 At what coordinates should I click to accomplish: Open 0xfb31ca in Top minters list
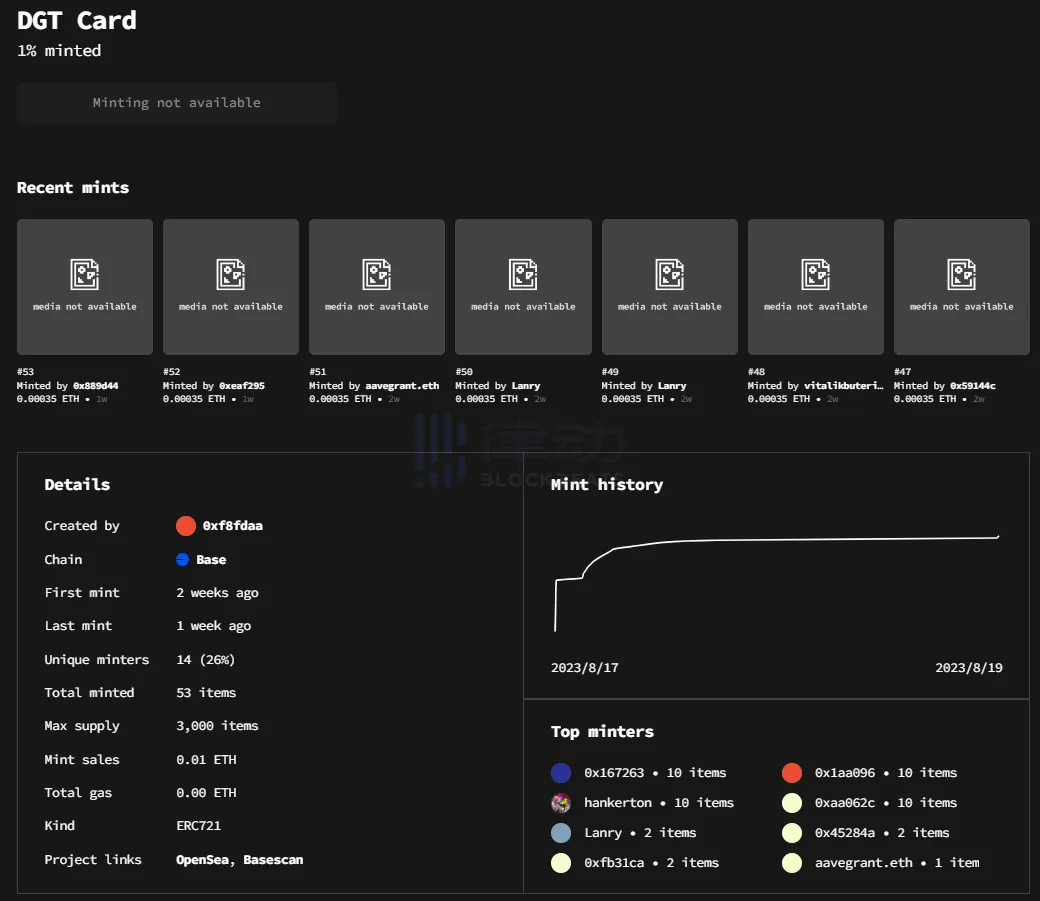(614, 863)
